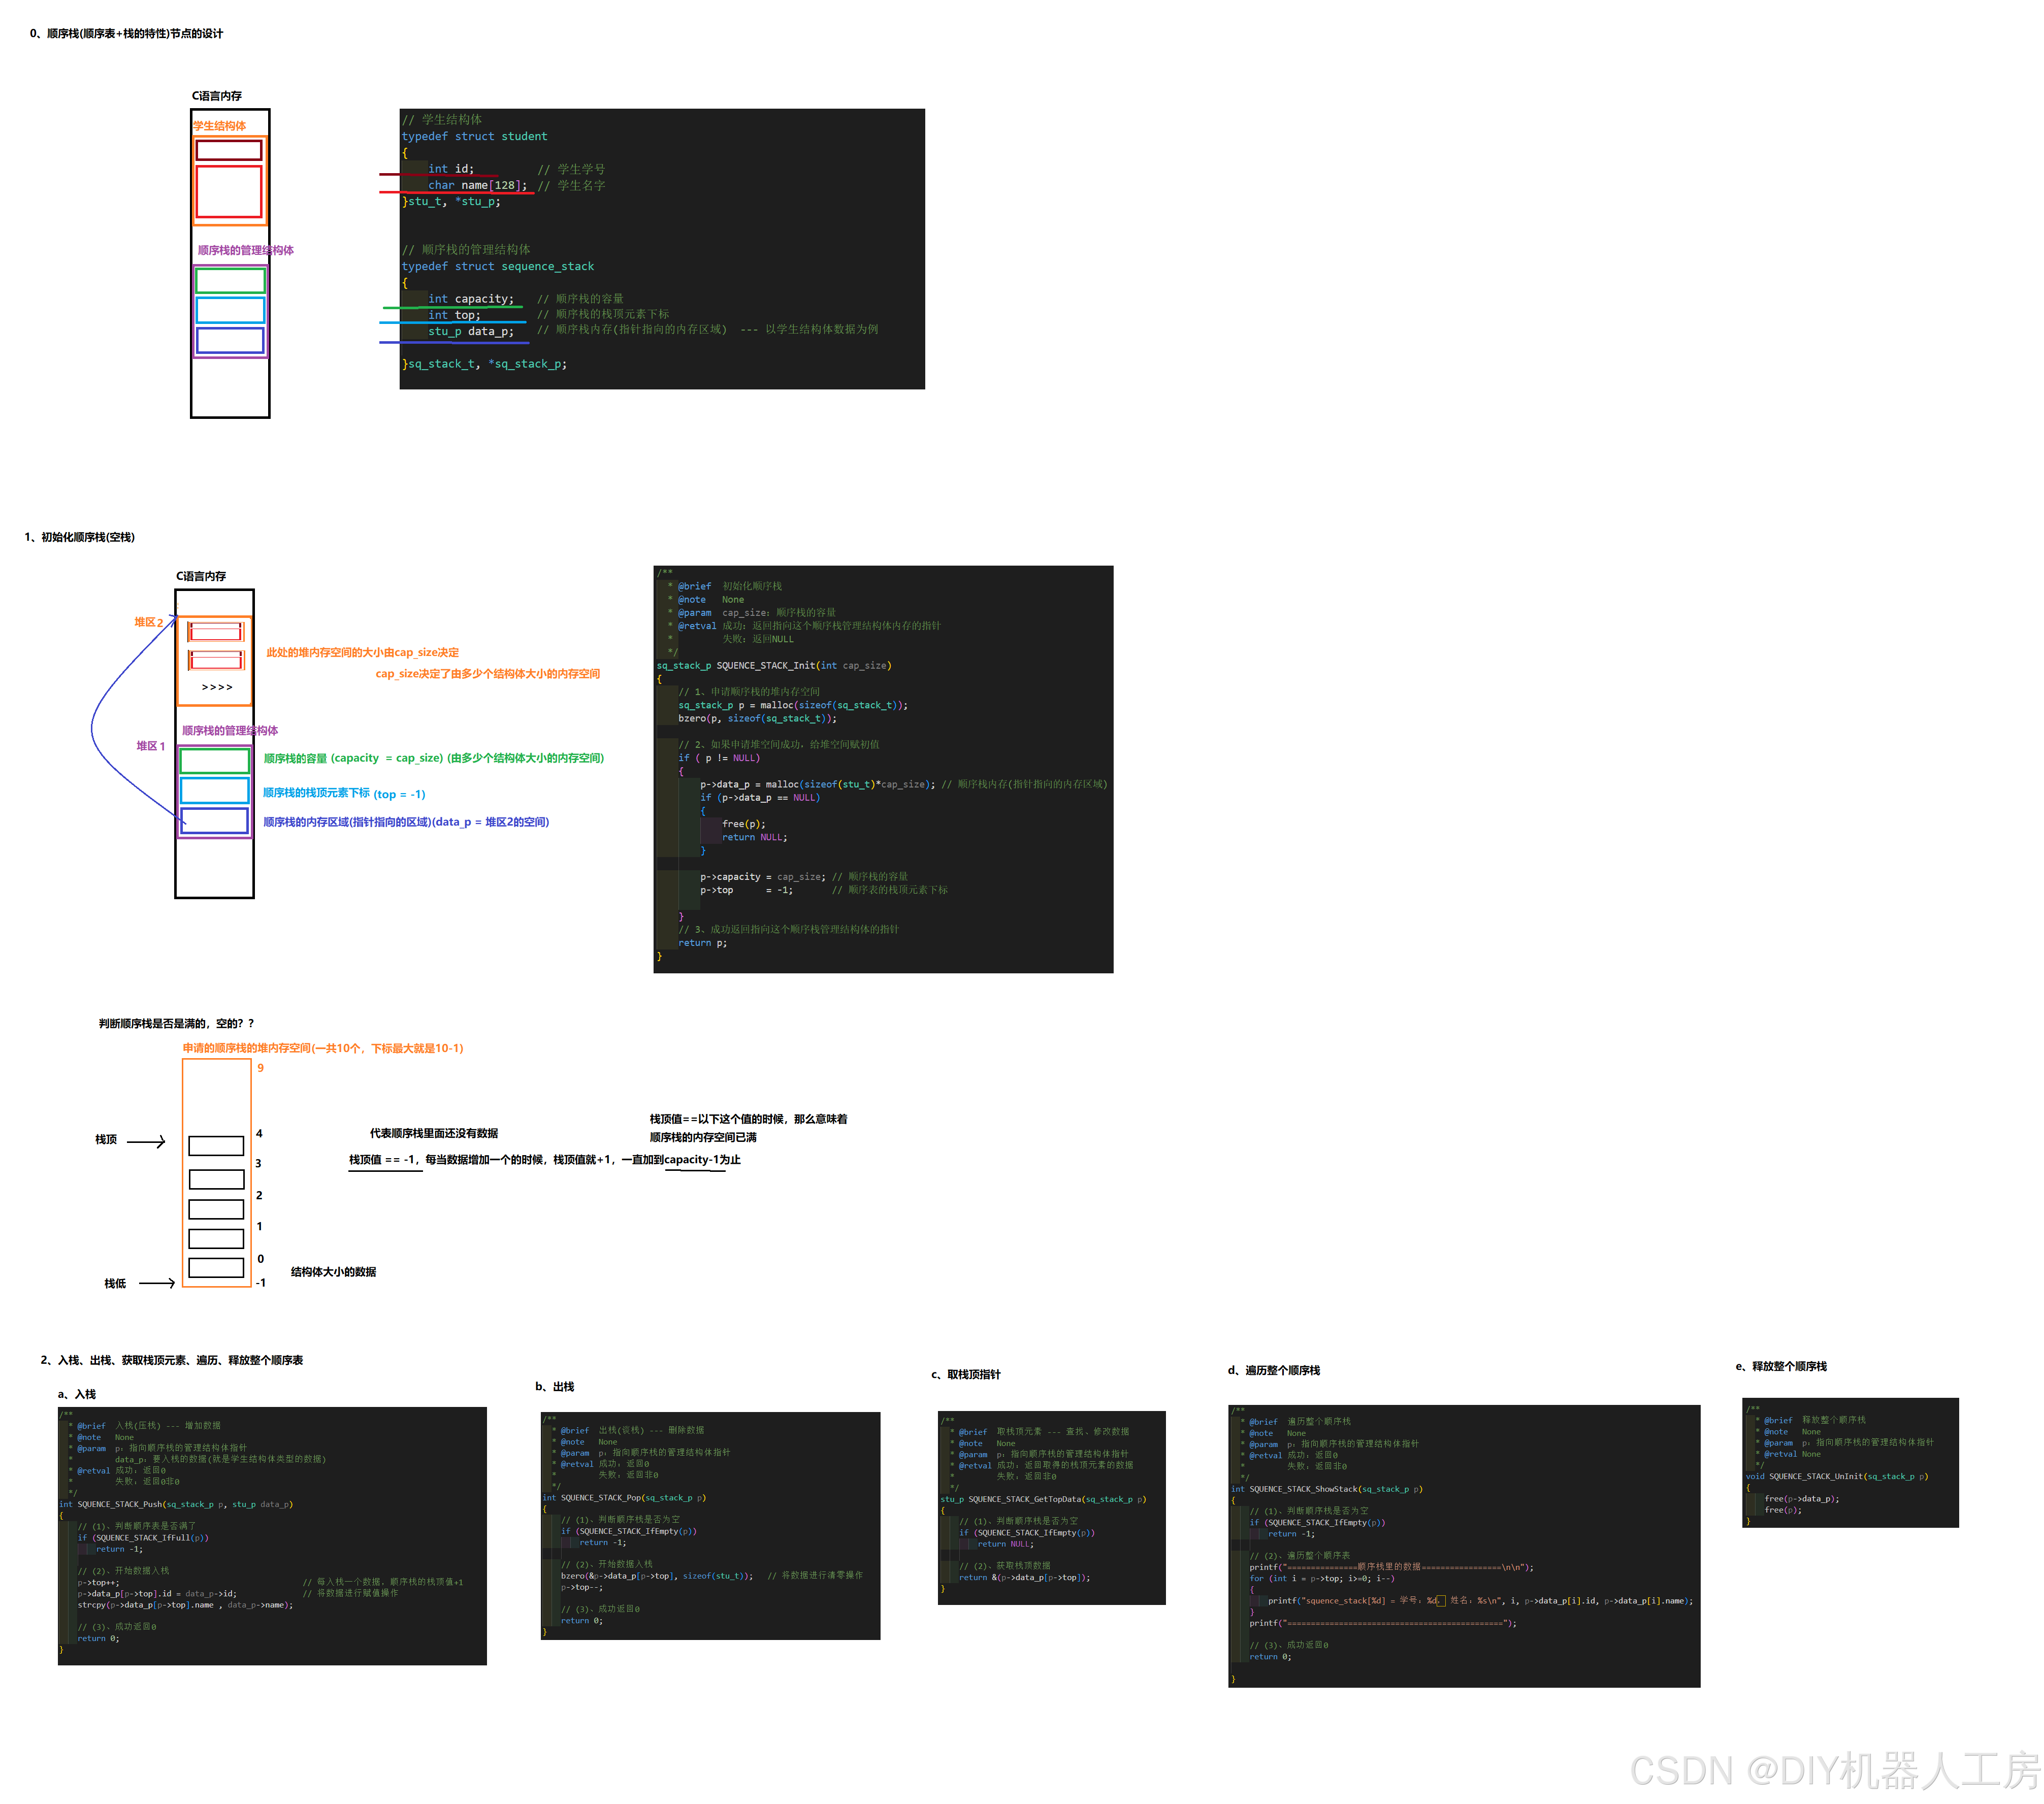
Task: Select the SQUENCE_STACK_ShowStack code snippet
Action: (x=1463, y=1545)
